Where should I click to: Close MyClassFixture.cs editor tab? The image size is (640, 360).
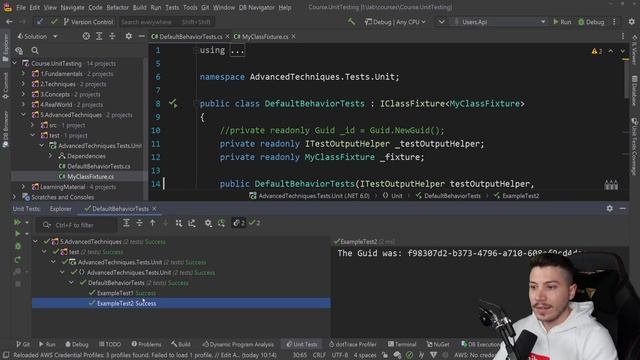[293, 37]
